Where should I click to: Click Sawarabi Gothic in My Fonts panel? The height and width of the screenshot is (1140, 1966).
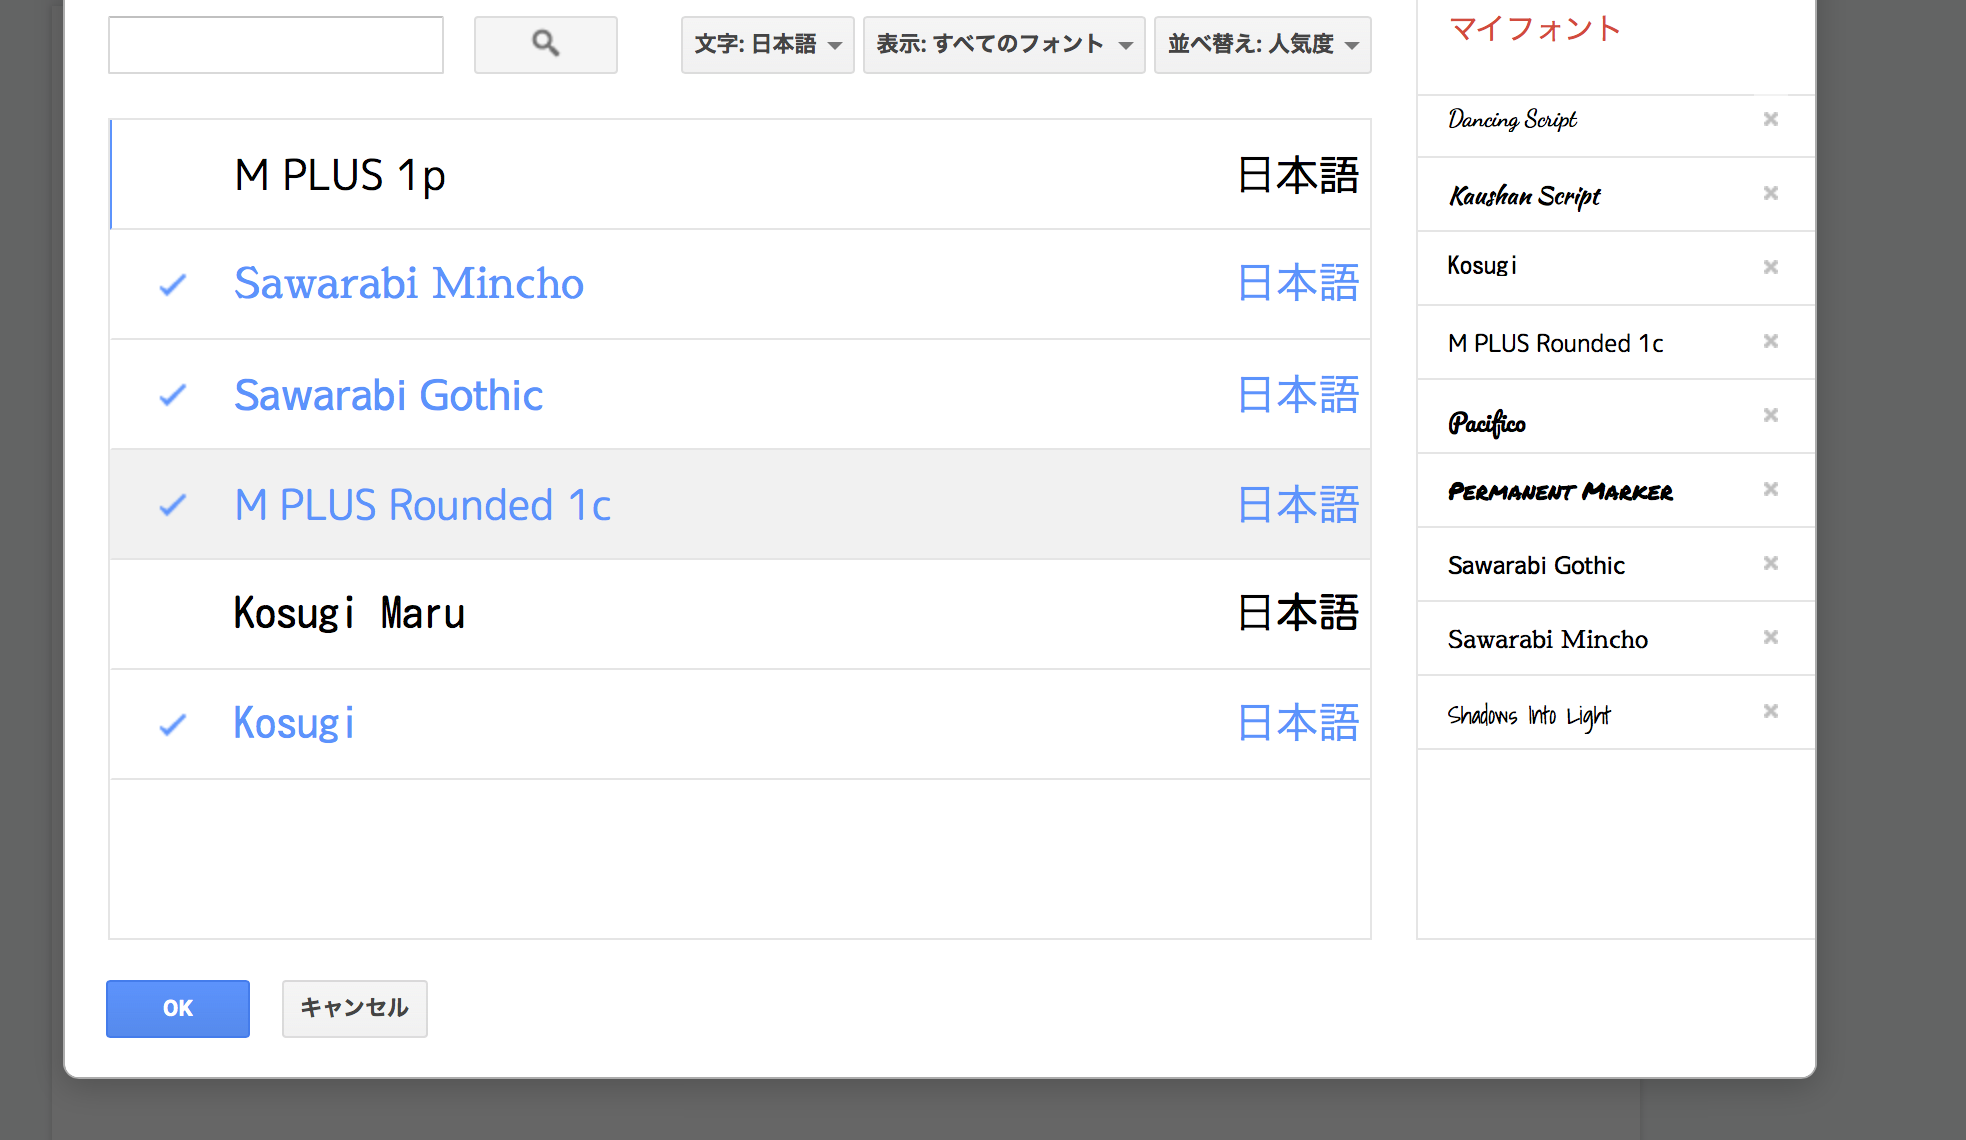[x=1536, y=565]
